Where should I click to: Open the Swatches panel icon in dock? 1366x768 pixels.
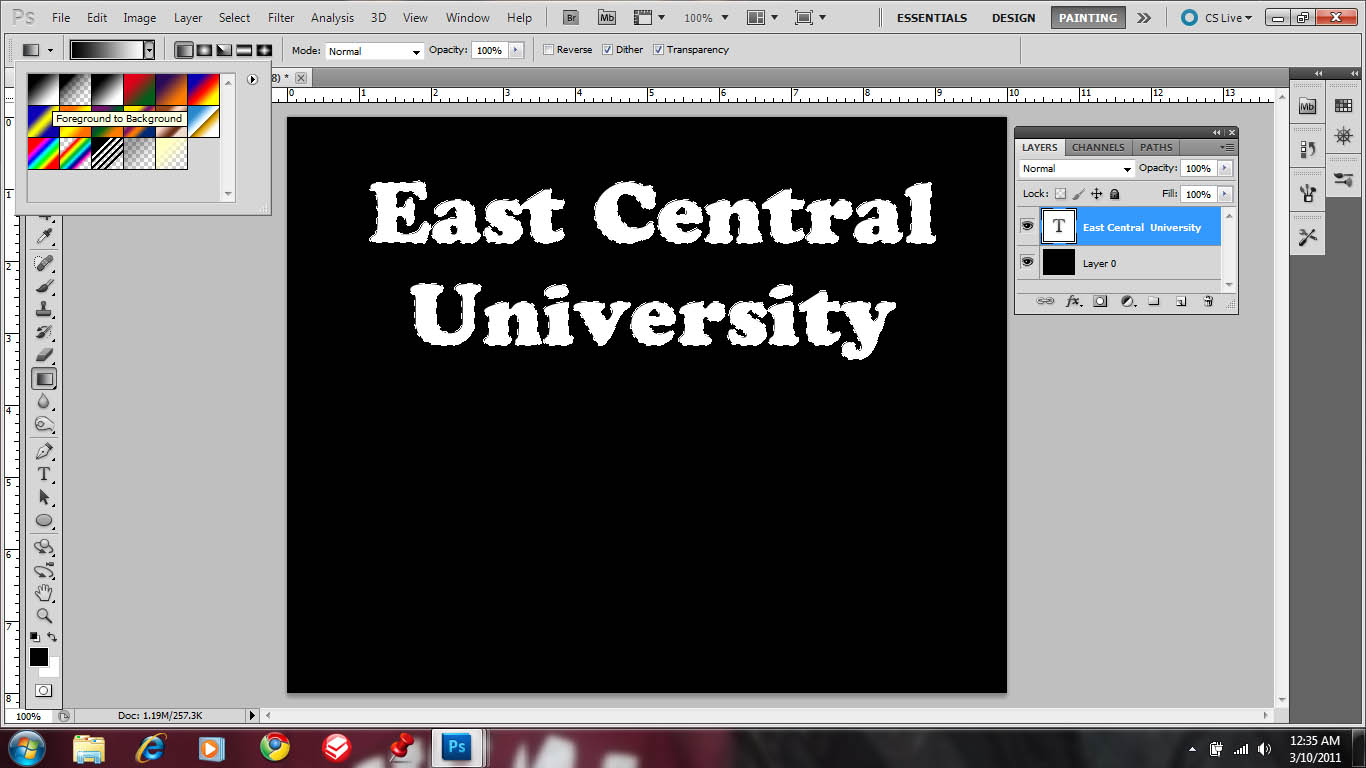point(1343,105)
